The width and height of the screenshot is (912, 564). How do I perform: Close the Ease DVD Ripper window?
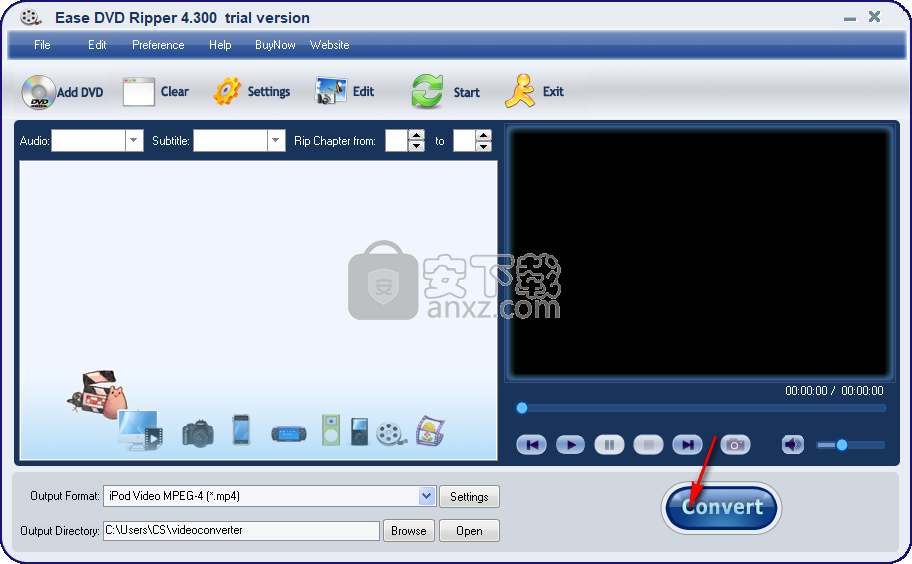coord(874,17)
